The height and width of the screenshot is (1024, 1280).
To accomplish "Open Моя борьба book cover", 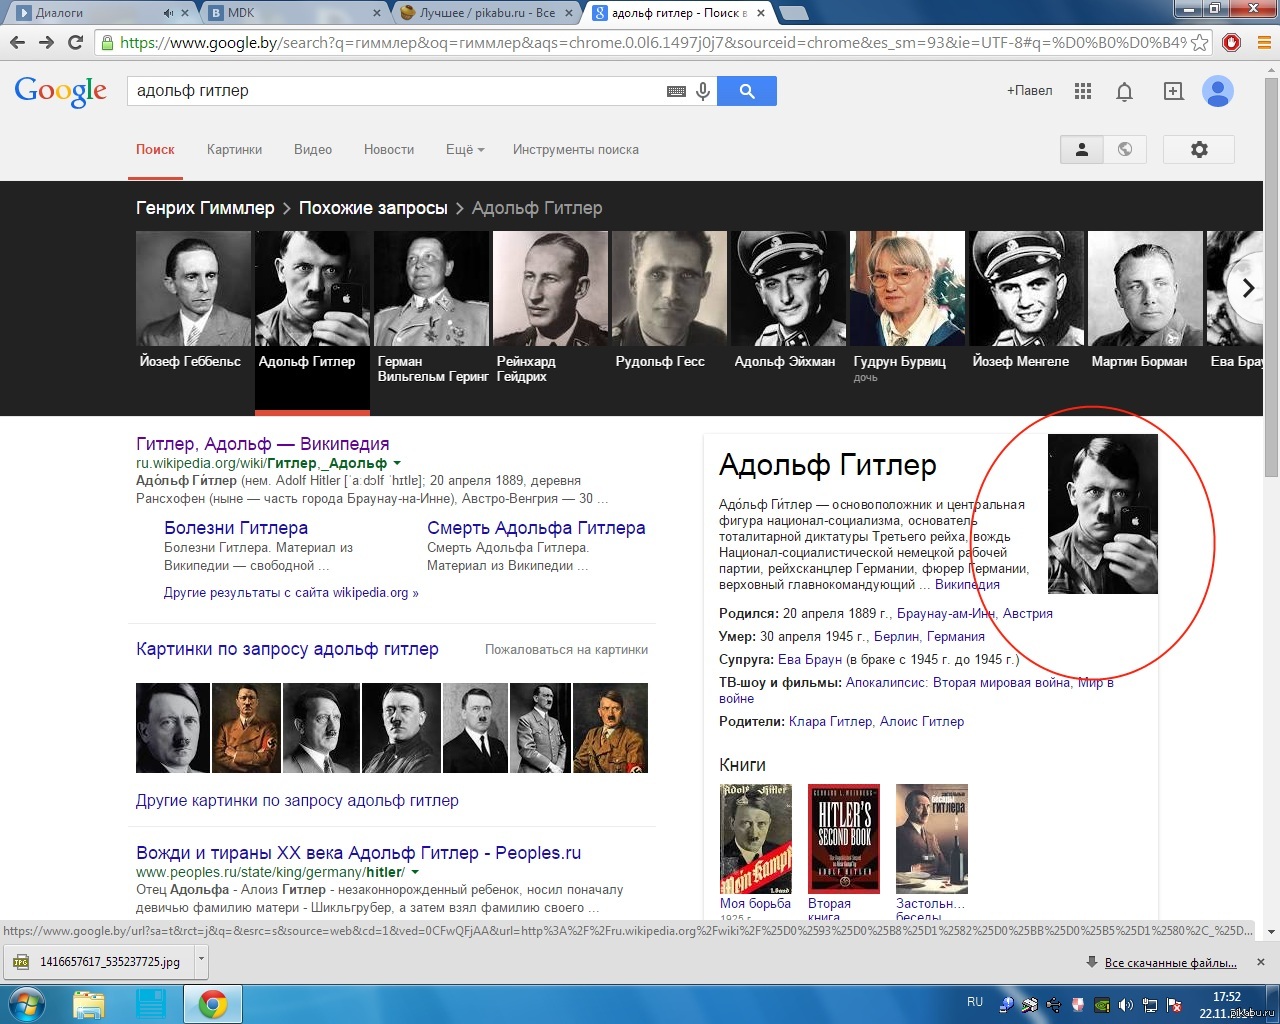I will [756, 839].
